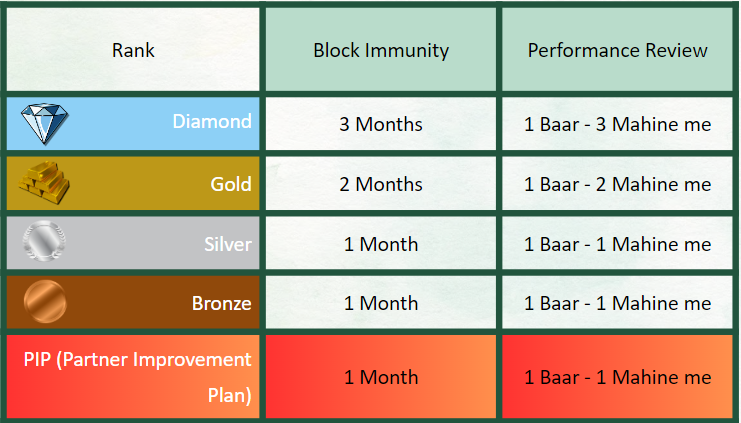Select the Rank header cell

coord(133,50)
